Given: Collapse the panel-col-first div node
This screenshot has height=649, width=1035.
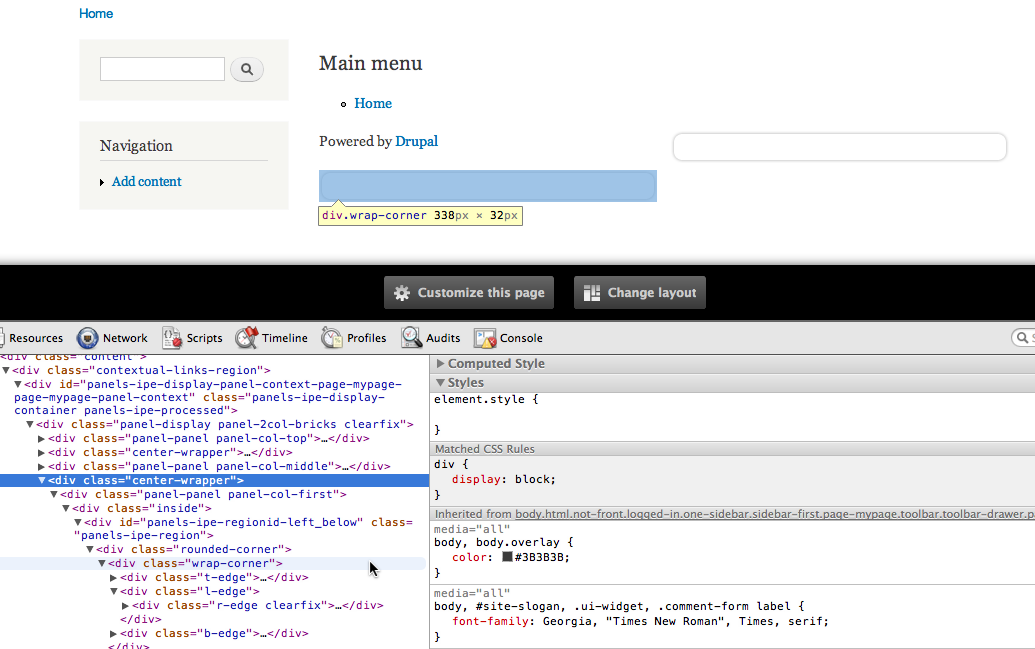Looking at the screenshot, I should tap(54, 495).
